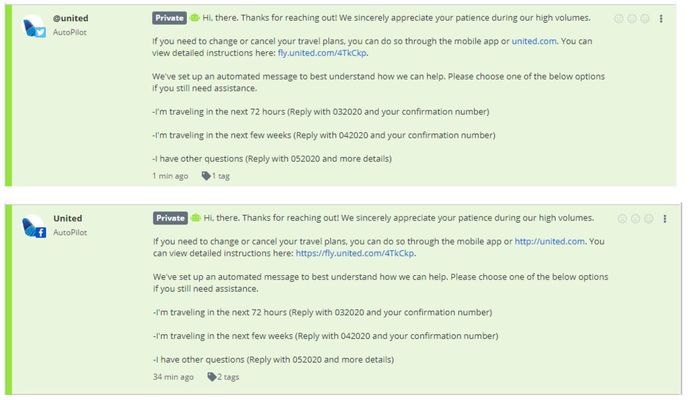Open the united.com link
Image resolution: width=698 pixels, height=400 pixels.
click(534, 41)
